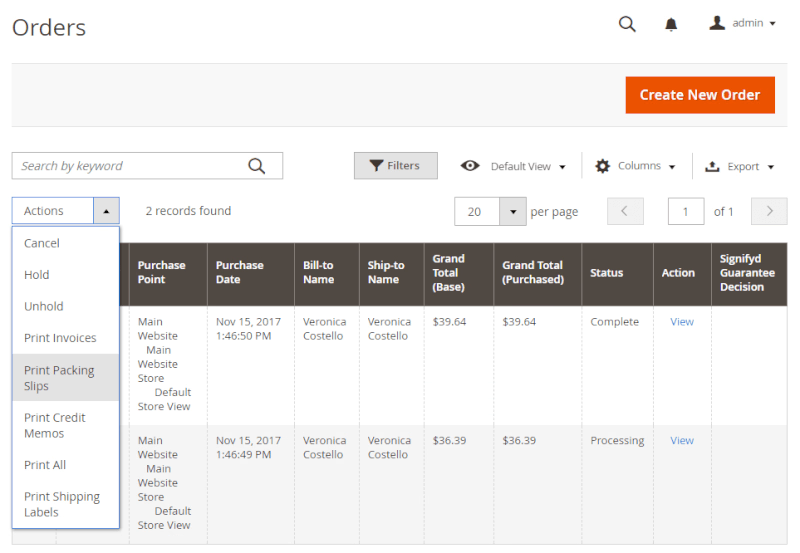Image resolution: width=800 pixels, height=553 pixels.
Task: Go to the next page arrow
Action: 769,211
